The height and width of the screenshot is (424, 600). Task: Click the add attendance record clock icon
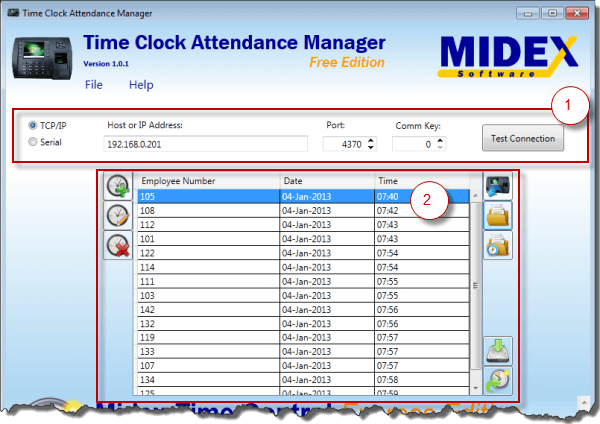pos(118,186)
